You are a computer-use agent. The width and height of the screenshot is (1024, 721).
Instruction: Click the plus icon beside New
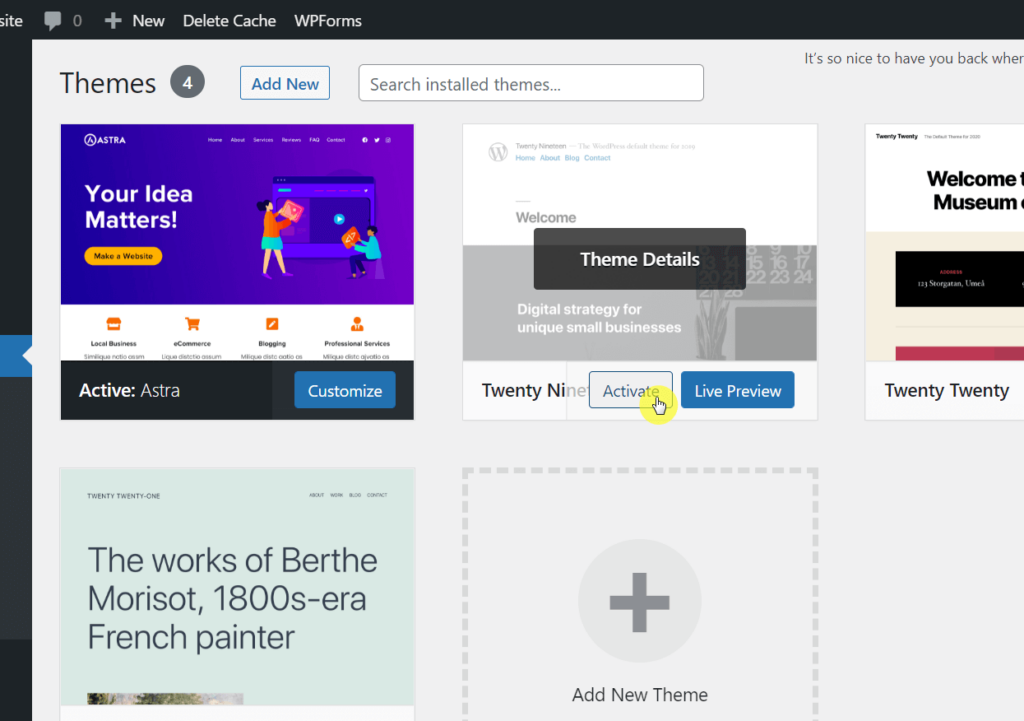113,21
